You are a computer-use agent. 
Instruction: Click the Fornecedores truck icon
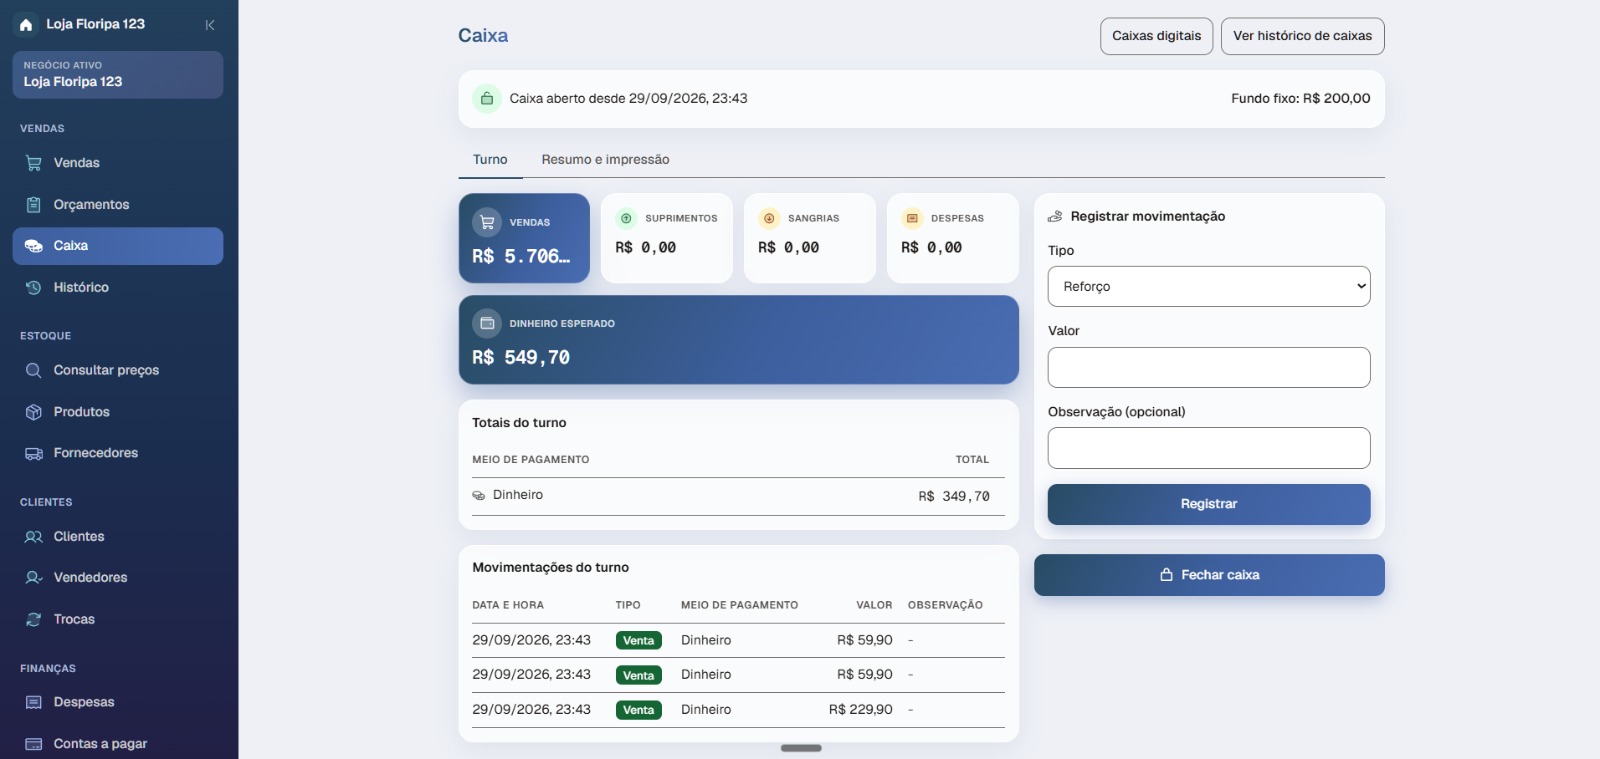(34, 453)
